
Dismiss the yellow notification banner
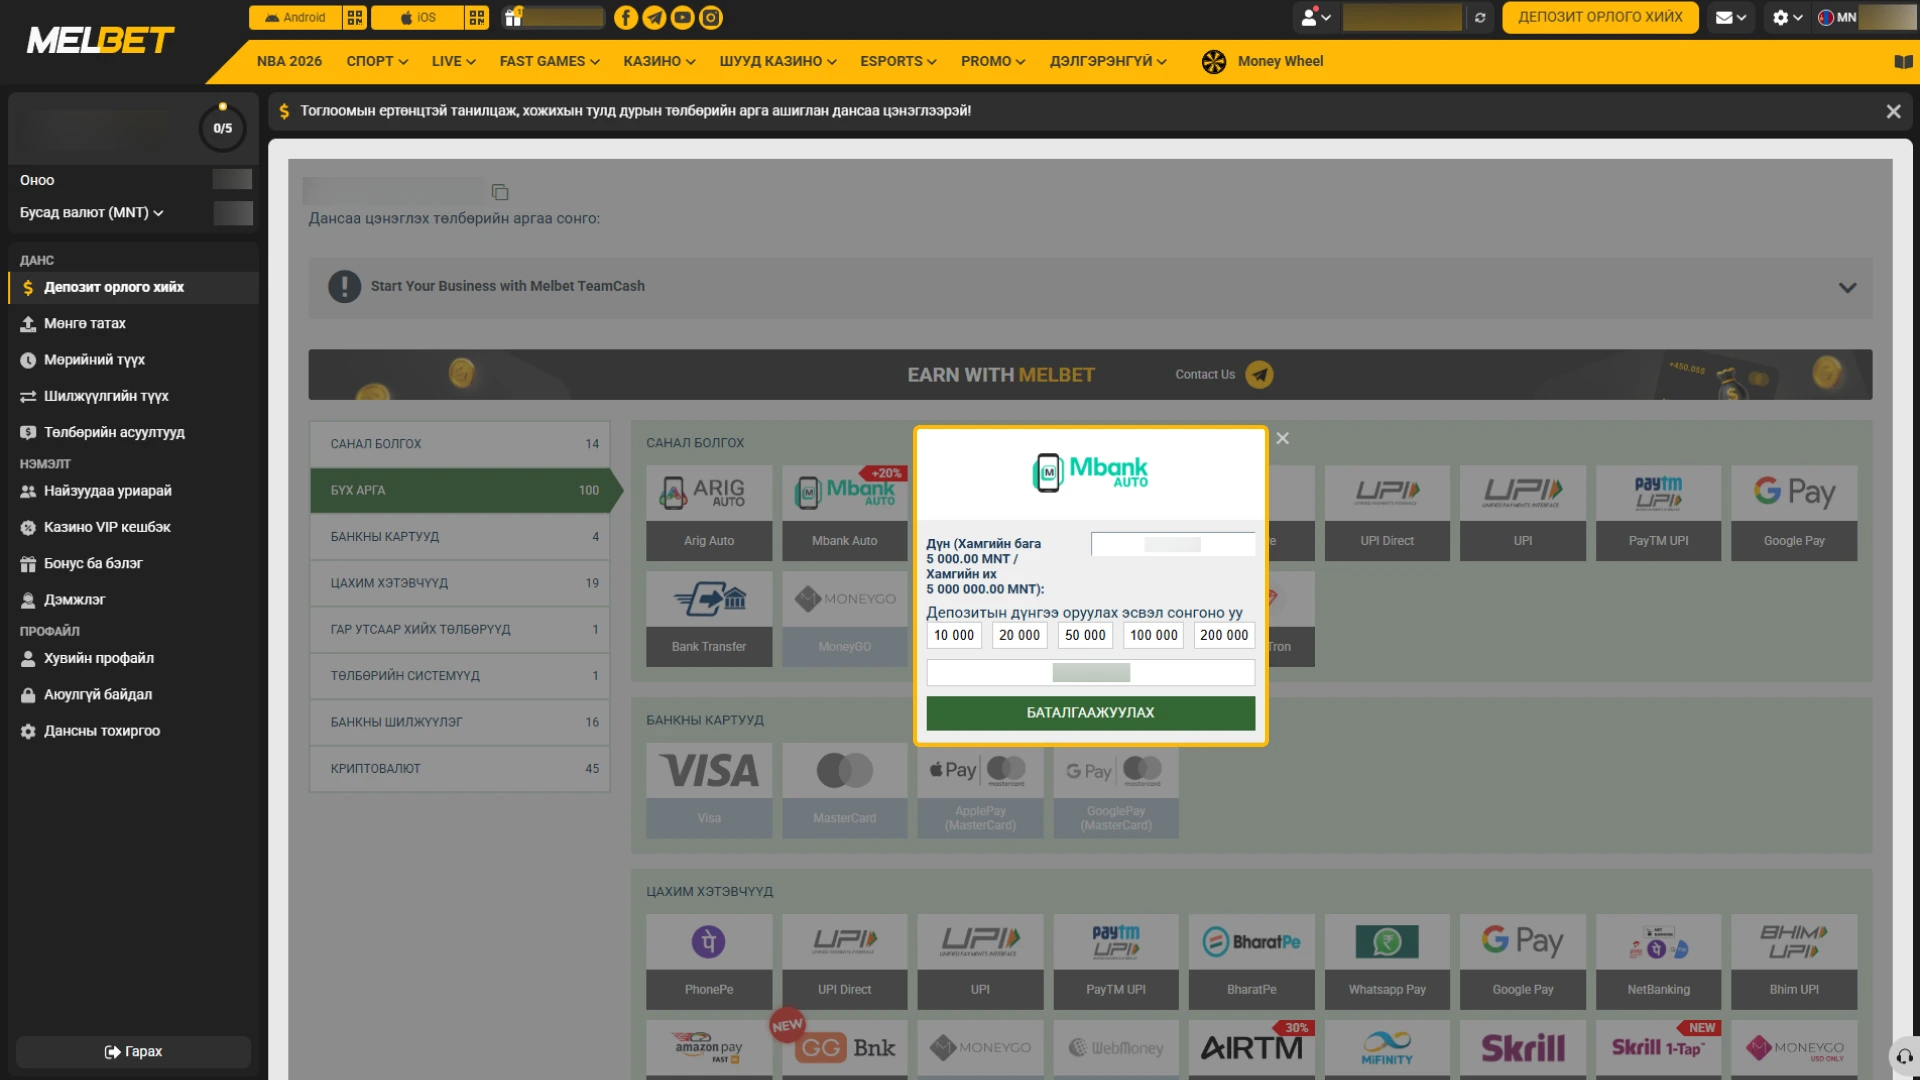[1893, 111]
